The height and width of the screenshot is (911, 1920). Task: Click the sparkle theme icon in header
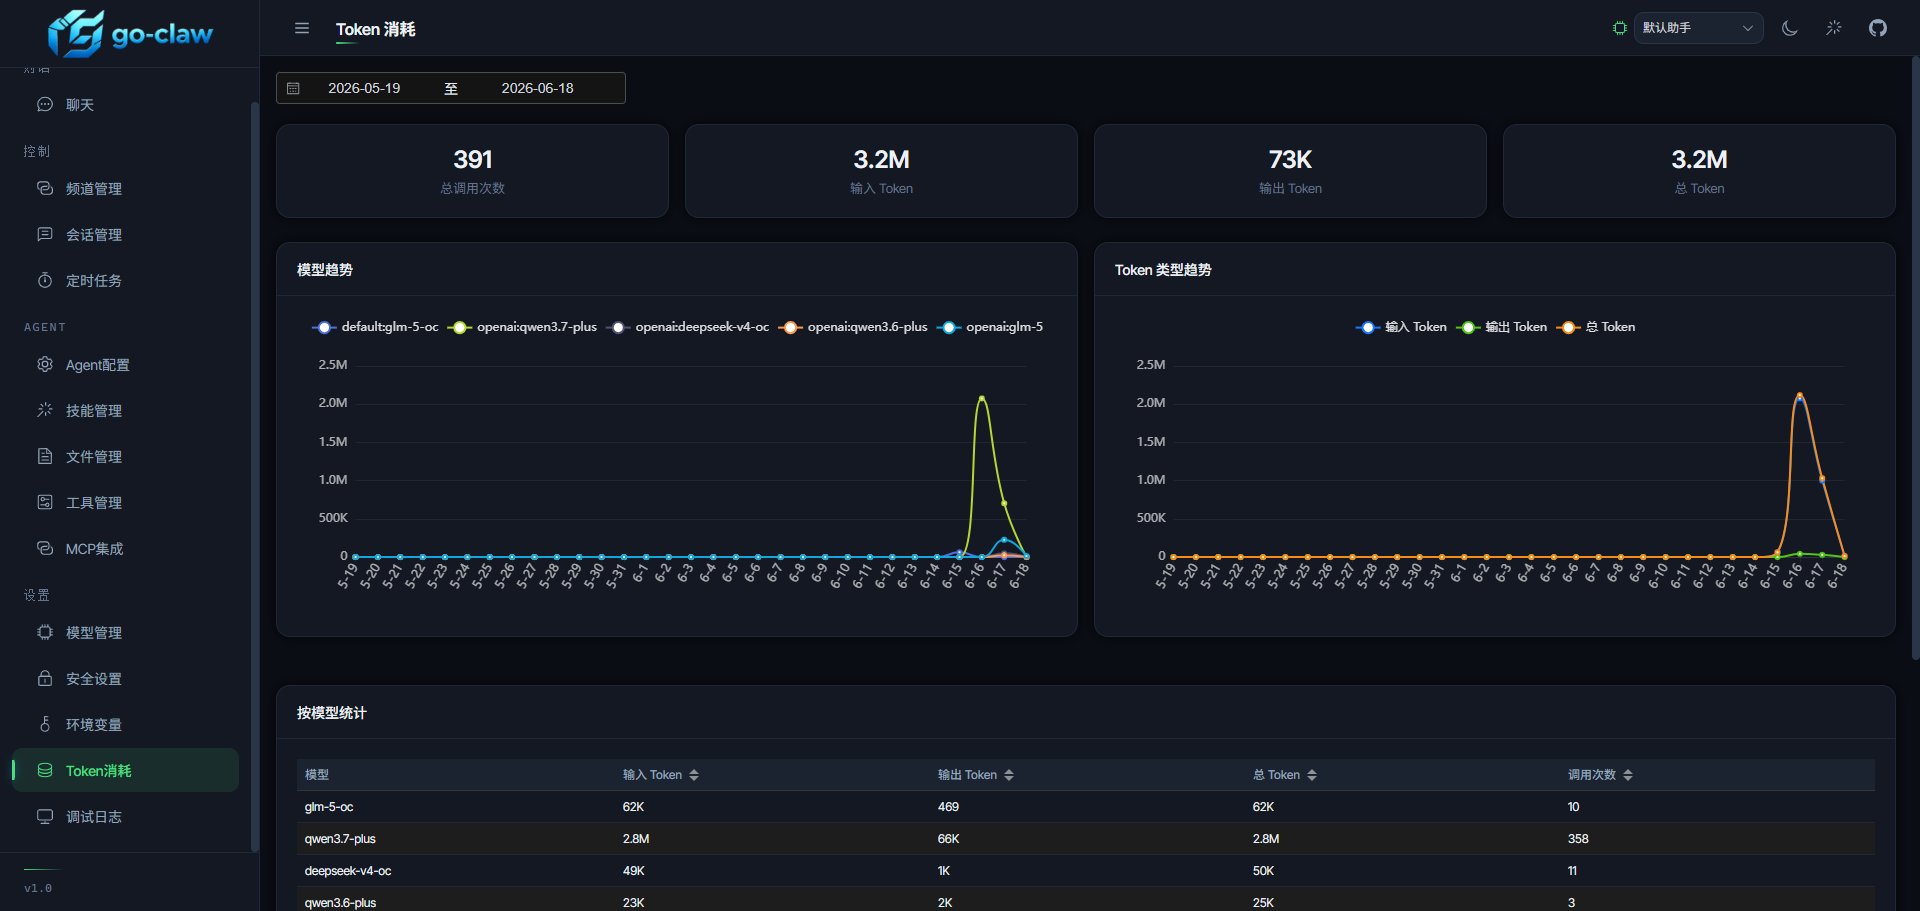click(1834, 28)
